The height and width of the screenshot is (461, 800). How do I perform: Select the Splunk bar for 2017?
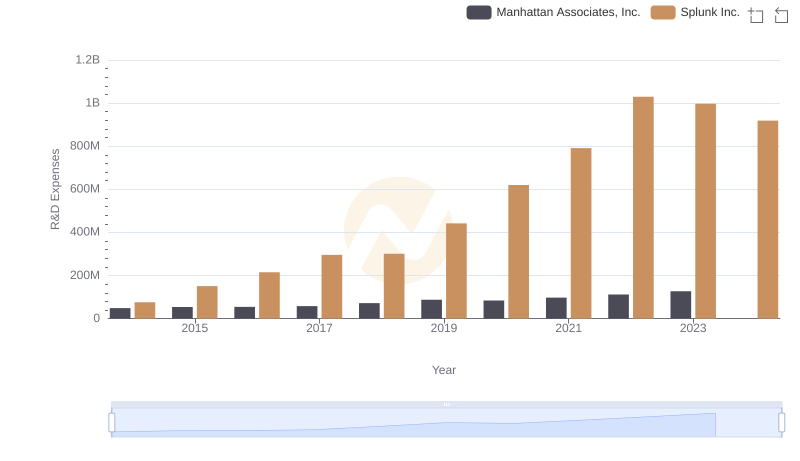pos(332,287)
